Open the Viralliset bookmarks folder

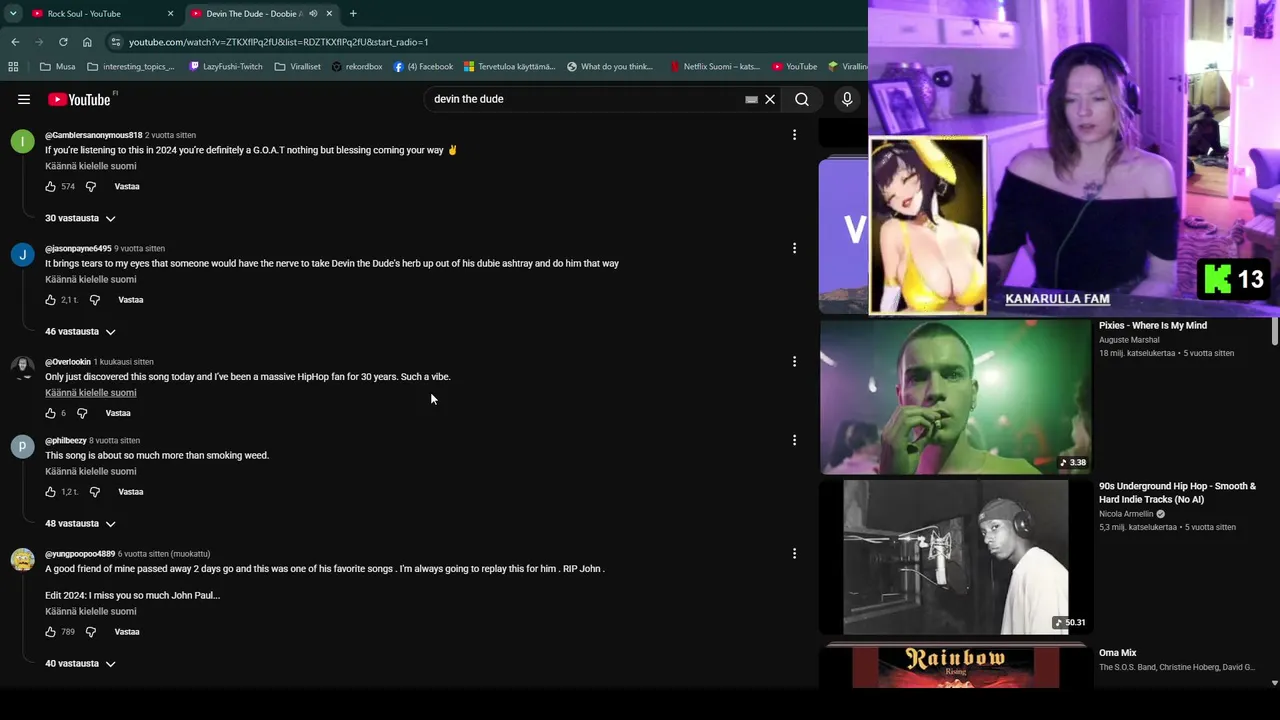[297, 67]
